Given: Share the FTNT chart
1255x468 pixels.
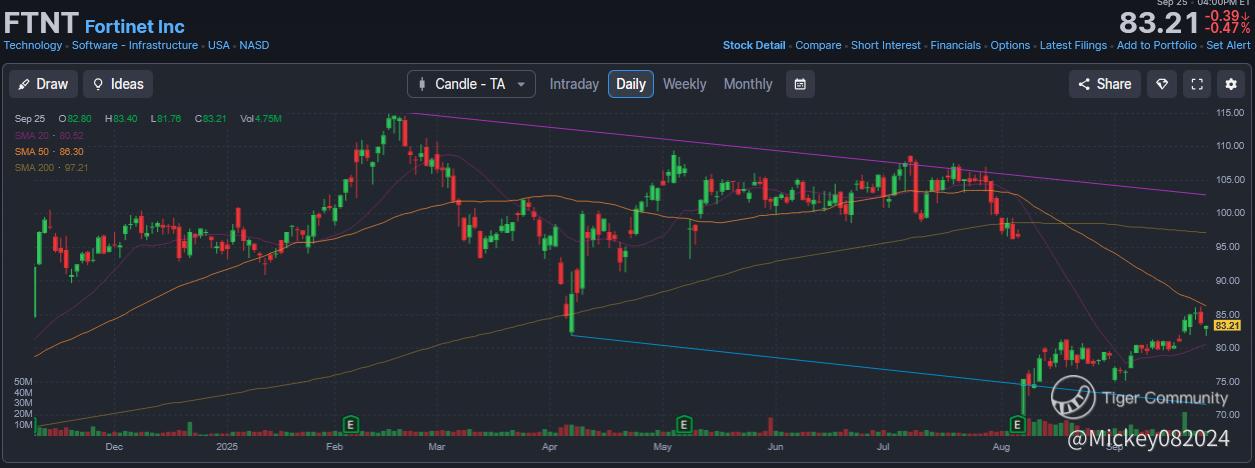Looking at the screenshot, I should click(x=1105, y=84).
